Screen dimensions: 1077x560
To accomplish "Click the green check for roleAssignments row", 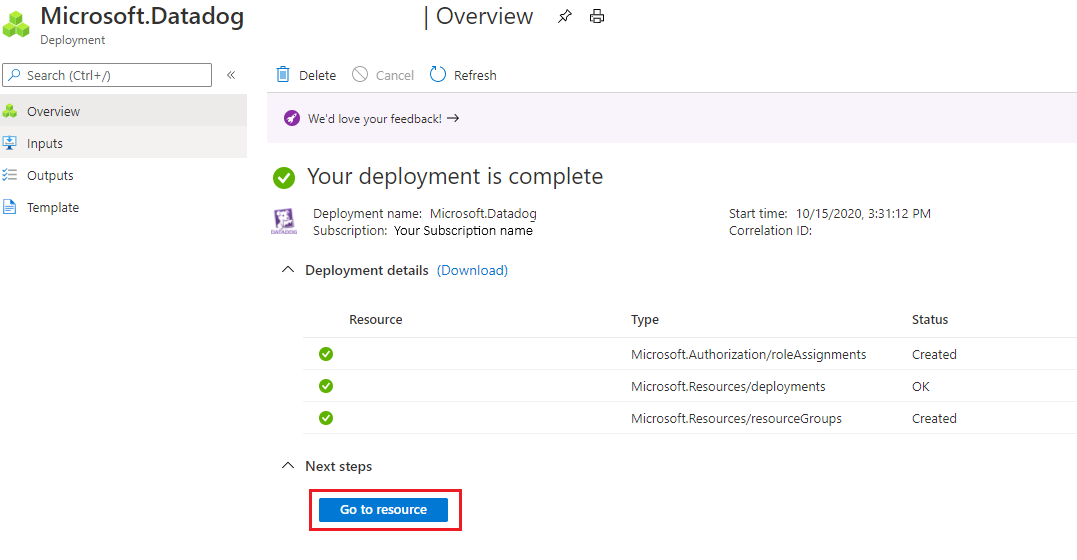I will [x=326, y=354].
